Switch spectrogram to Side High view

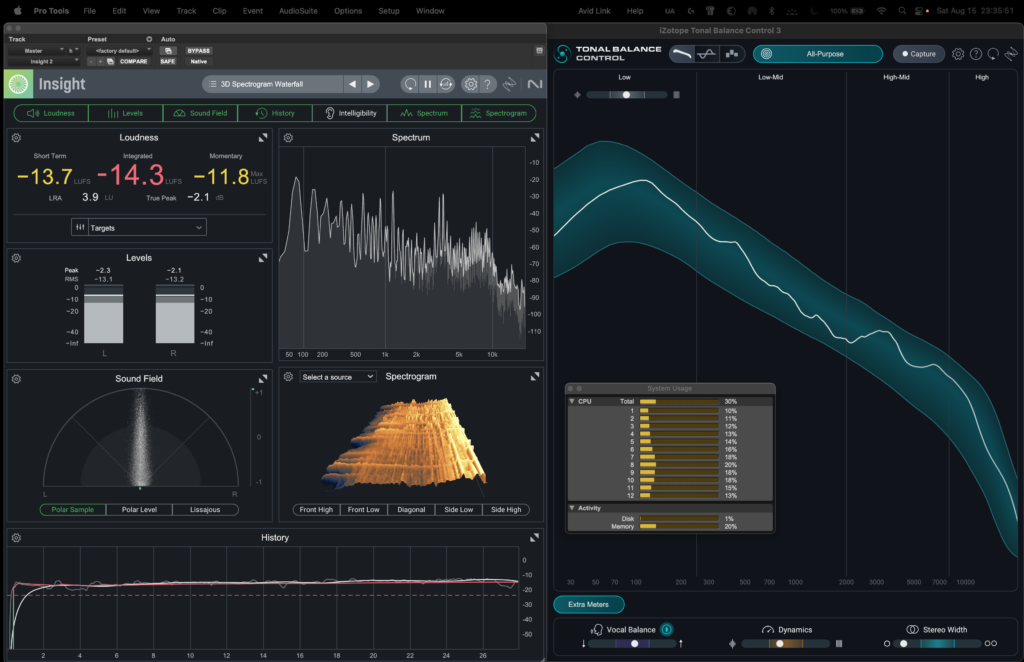click(506, 510)
